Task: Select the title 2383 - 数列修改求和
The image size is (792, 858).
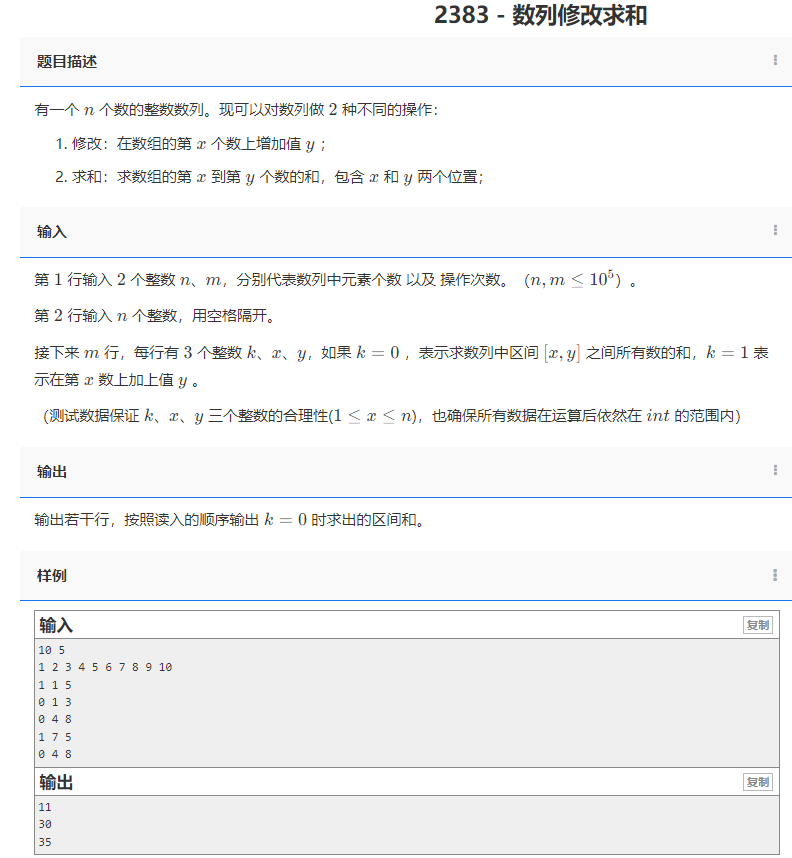Action: tap(541, 15)
